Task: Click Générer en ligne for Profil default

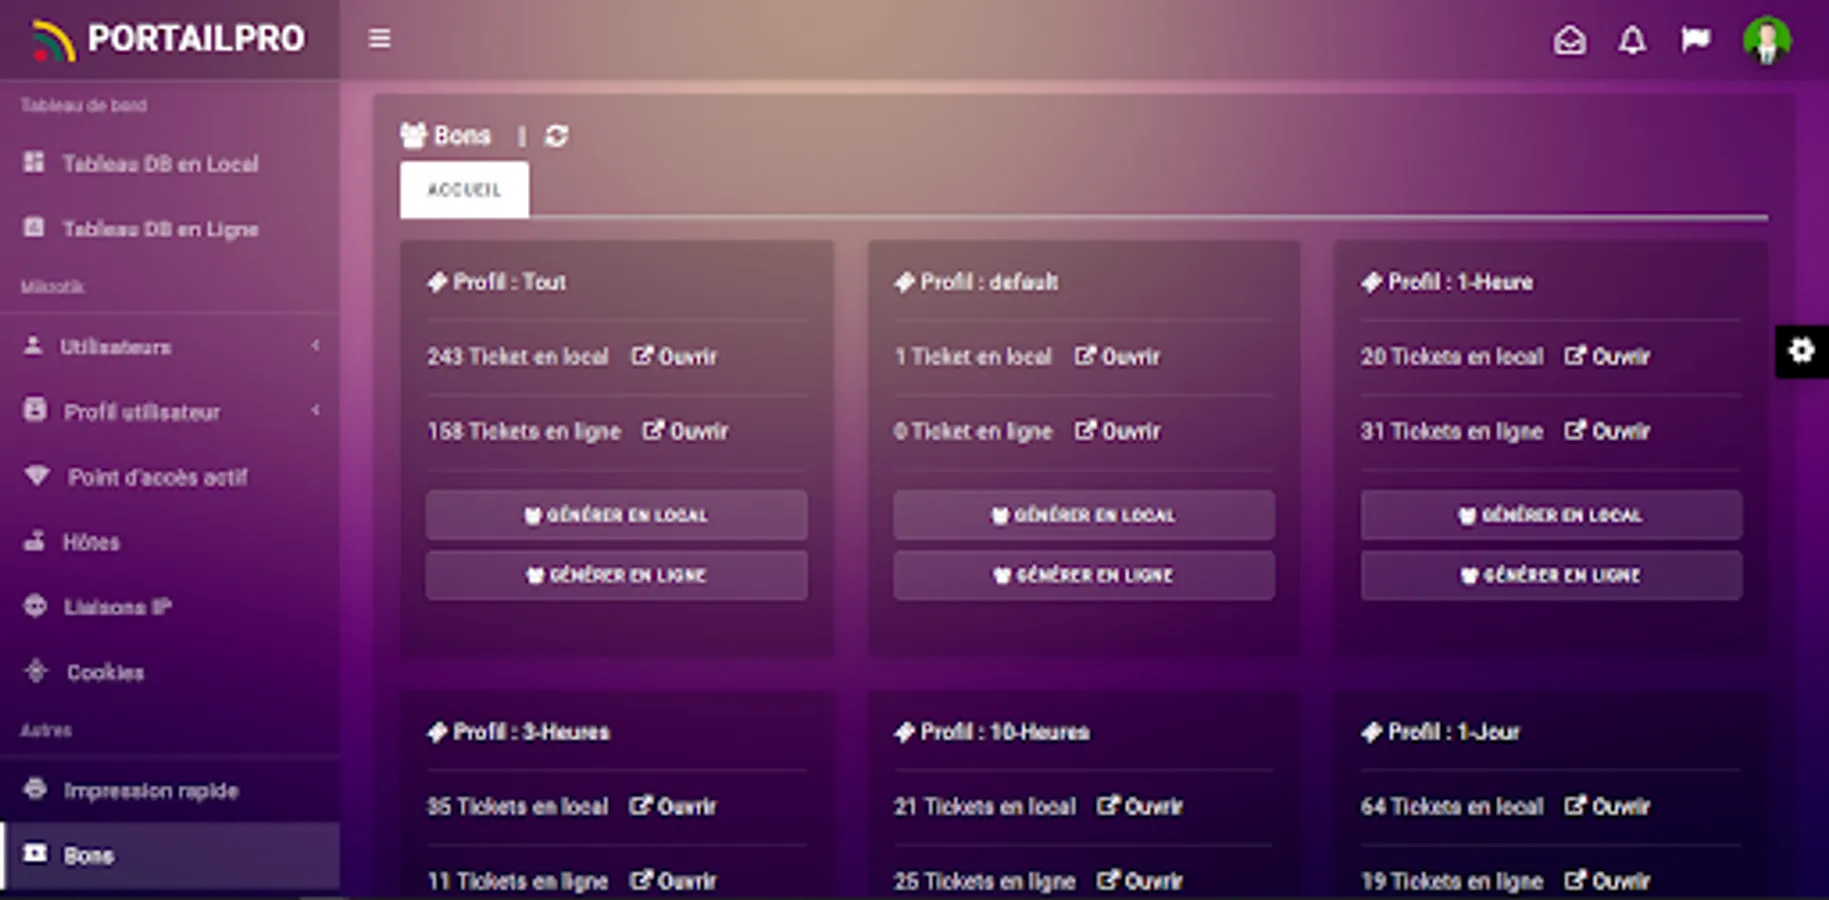Action: pyautogui.click(x=1084, y=575)
